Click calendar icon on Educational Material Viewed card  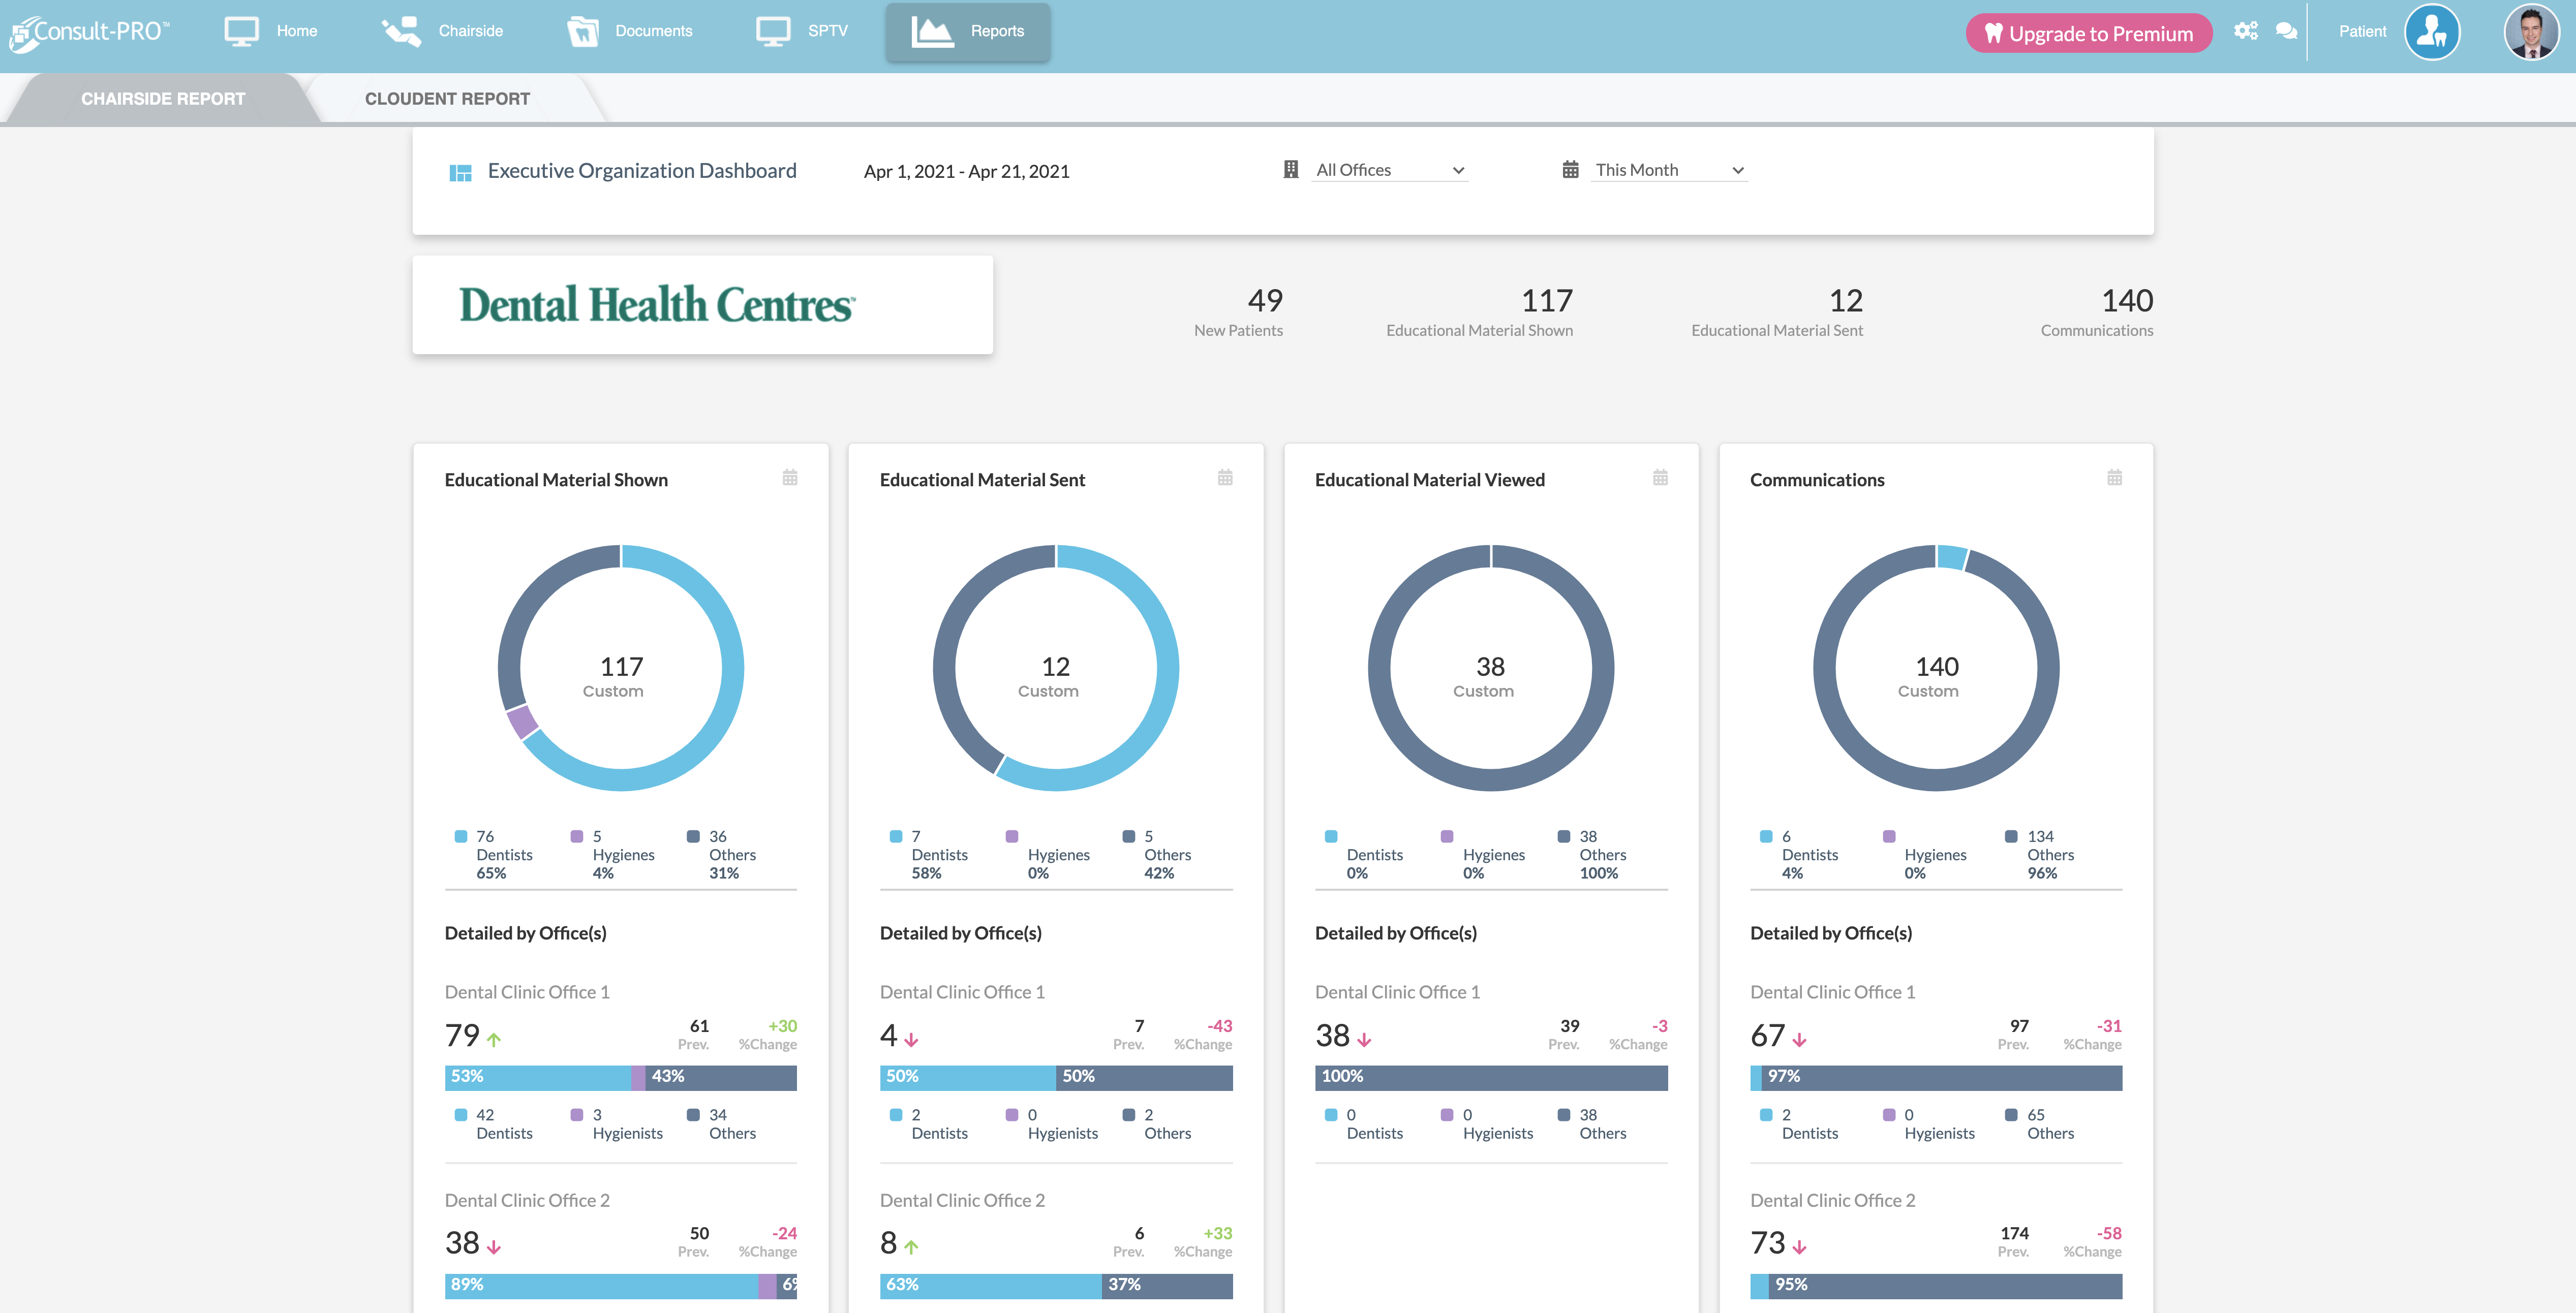(1660, 478)
